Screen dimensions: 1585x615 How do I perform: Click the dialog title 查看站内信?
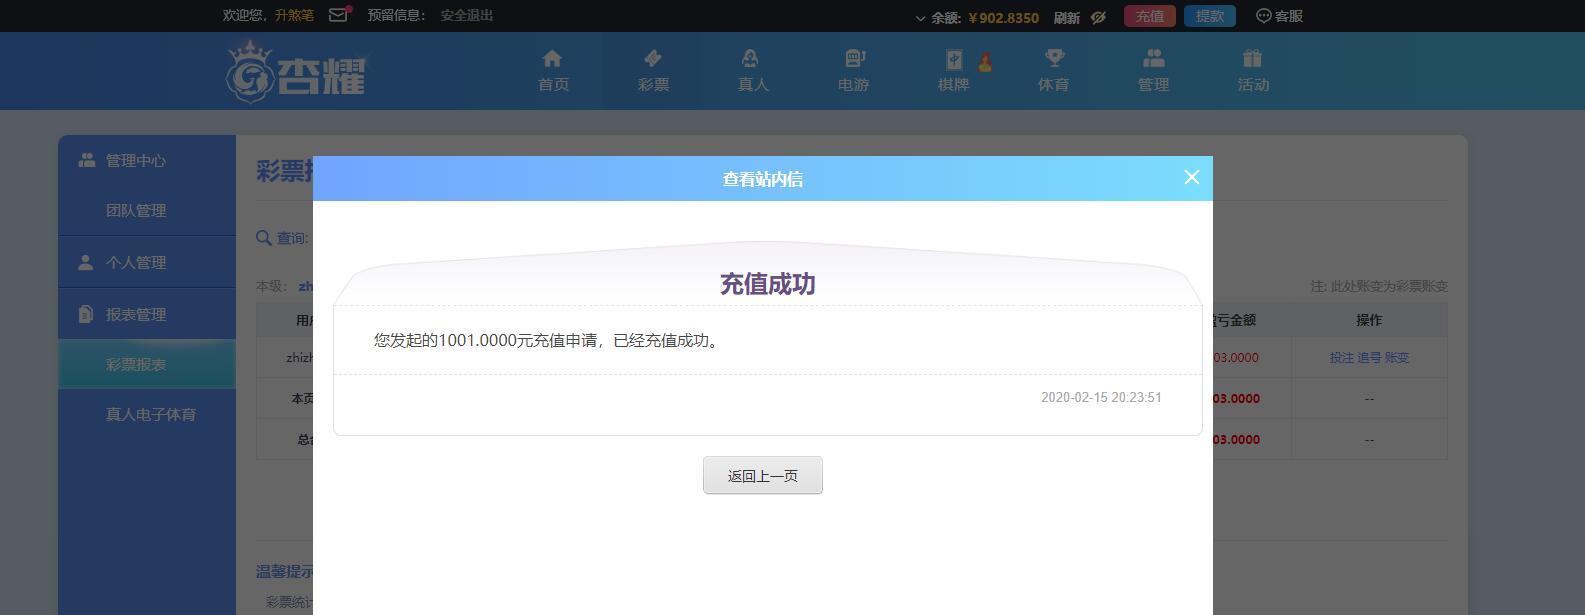(x=763, y=179)
